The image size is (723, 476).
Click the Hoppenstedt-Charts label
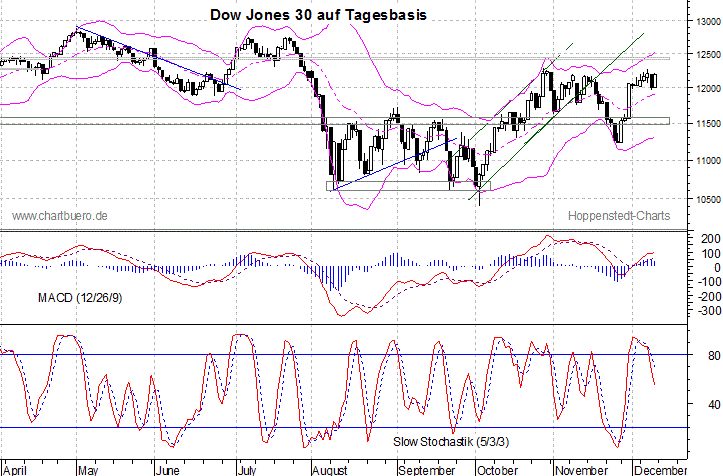click(619, 215)
